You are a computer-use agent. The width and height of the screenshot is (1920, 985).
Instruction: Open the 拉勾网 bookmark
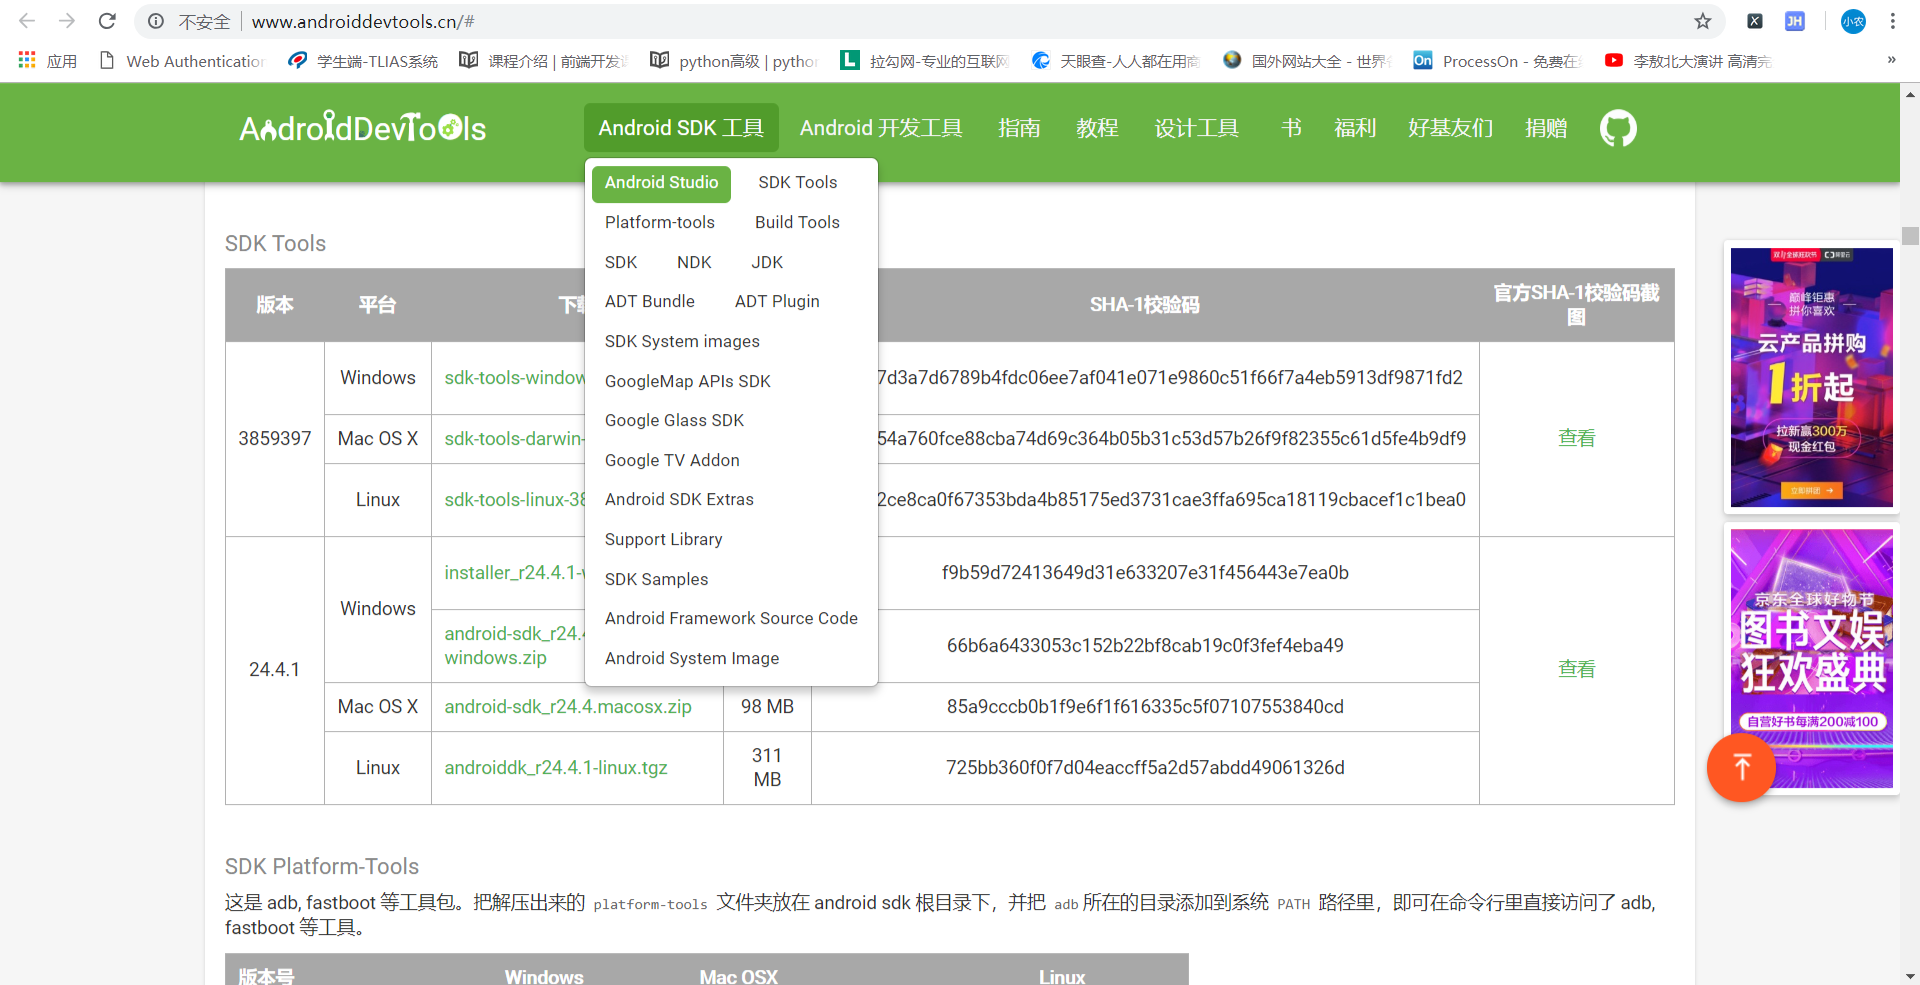[924, 61]
